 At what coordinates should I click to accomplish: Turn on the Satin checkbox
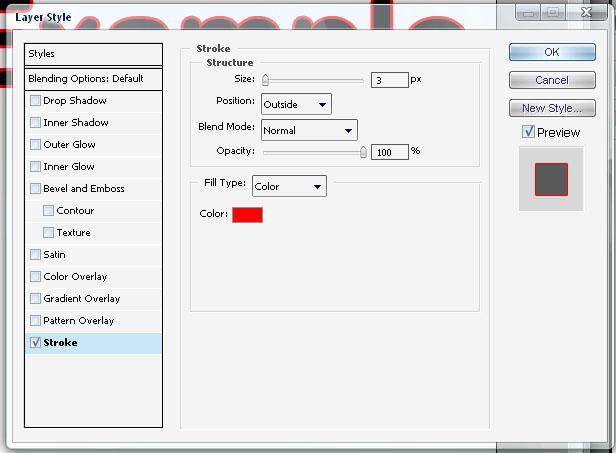(35, 255)
